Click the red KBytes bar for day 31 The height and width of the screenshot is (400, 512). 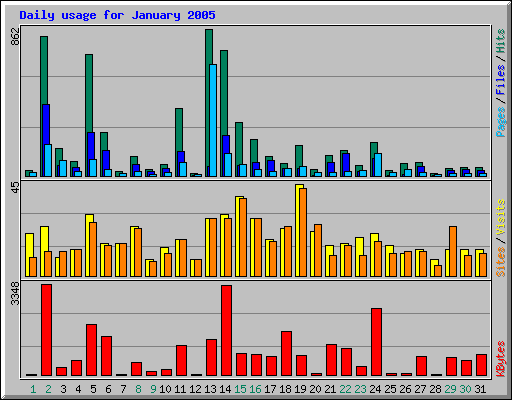point(481,365)
